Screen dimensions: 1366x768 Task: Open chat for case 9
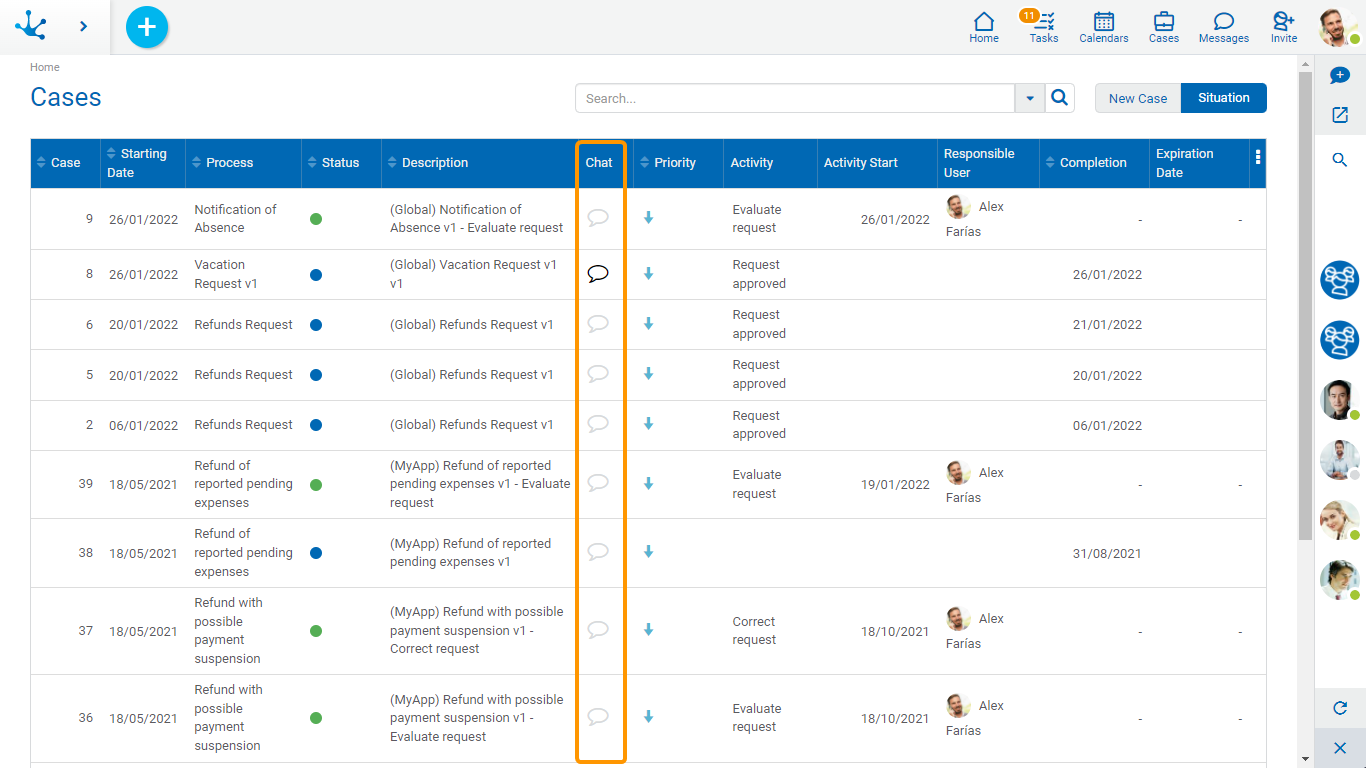[598, 218]
